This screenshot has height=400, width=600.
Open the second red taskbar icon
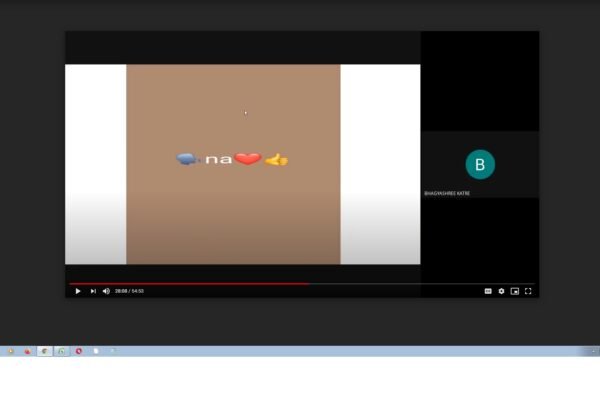pyautogui.click(x=28, y=351)
